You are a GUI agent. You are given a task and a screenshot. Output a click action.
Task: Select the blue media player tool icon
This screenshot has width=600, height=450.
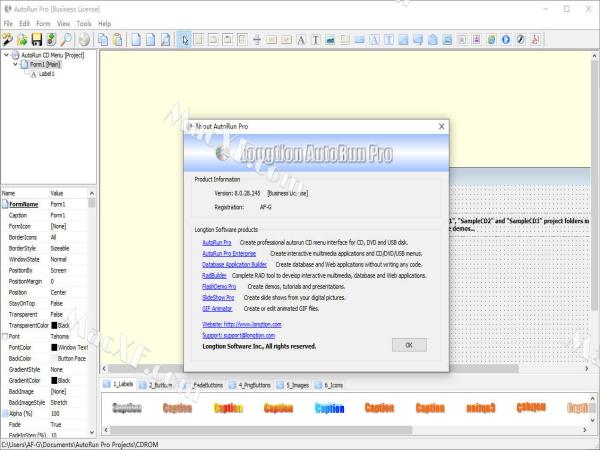tap(506, 39)
